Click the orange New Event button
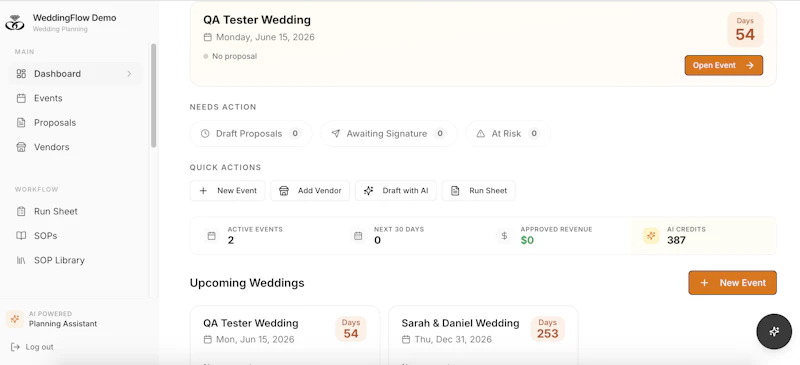The image size is (800, 365). pyautogui.click(x=732, y=283)
